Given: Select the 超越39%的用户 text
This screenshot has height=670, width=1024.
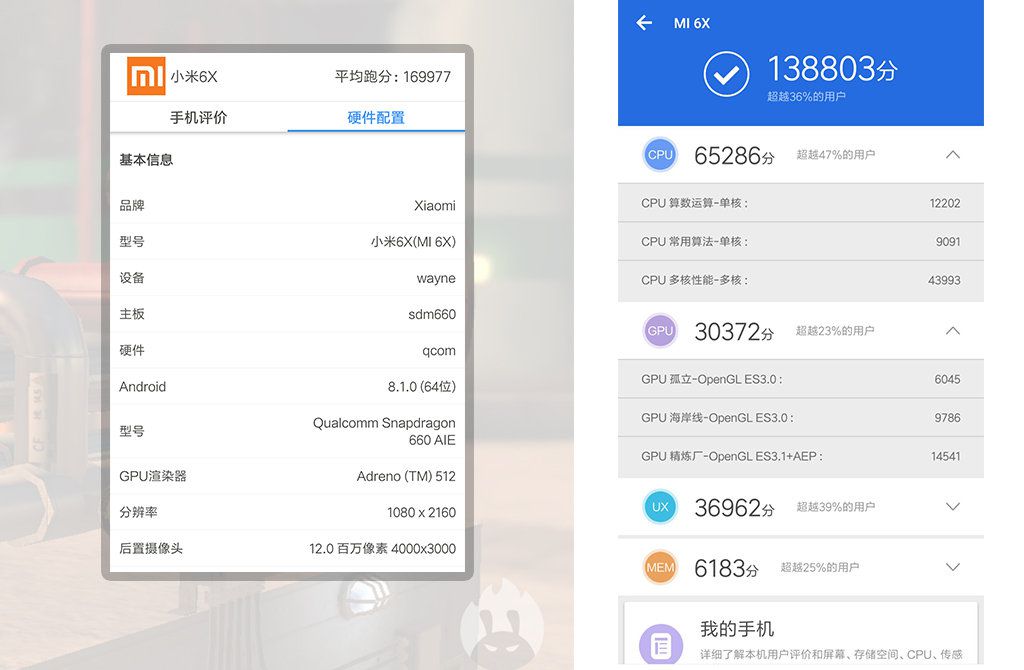Looking at the screenshot, I should [835, 507].
